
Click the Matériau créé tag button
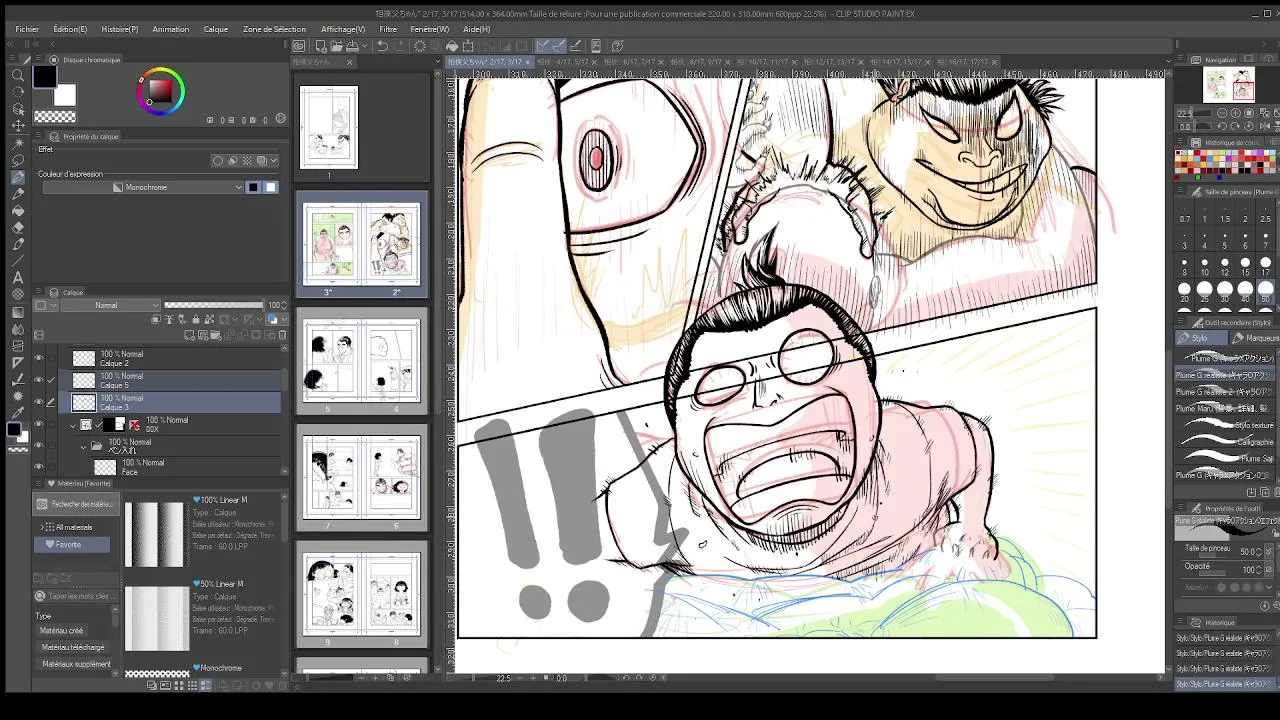point(62,631)
